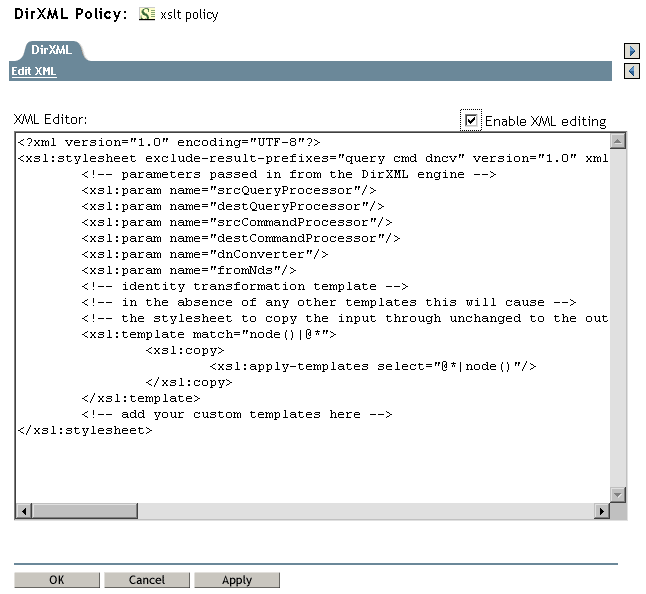
Task: Click the opening xsl:copy tag
Action: 185,351
